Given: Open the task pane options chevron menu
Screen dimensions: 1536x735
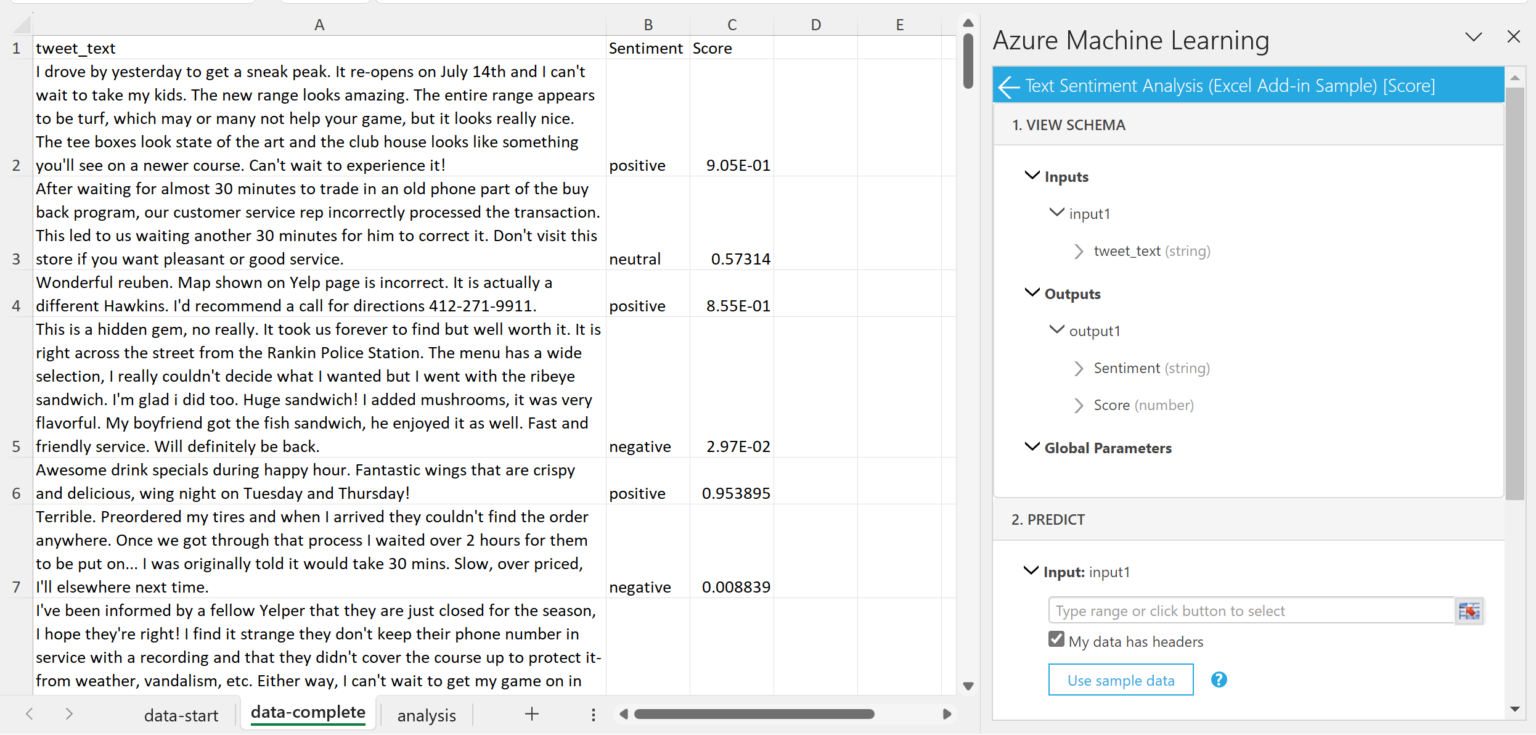Looking at the screenshot, I should coord(1473,37).
